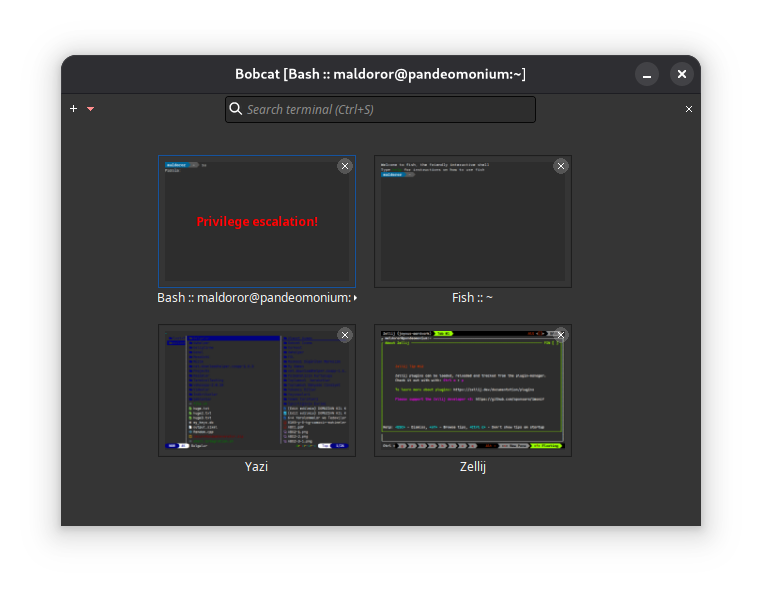Click the 'Zellij' label under its thumbnail
The image size is (762, 593).
click(473, 467)
